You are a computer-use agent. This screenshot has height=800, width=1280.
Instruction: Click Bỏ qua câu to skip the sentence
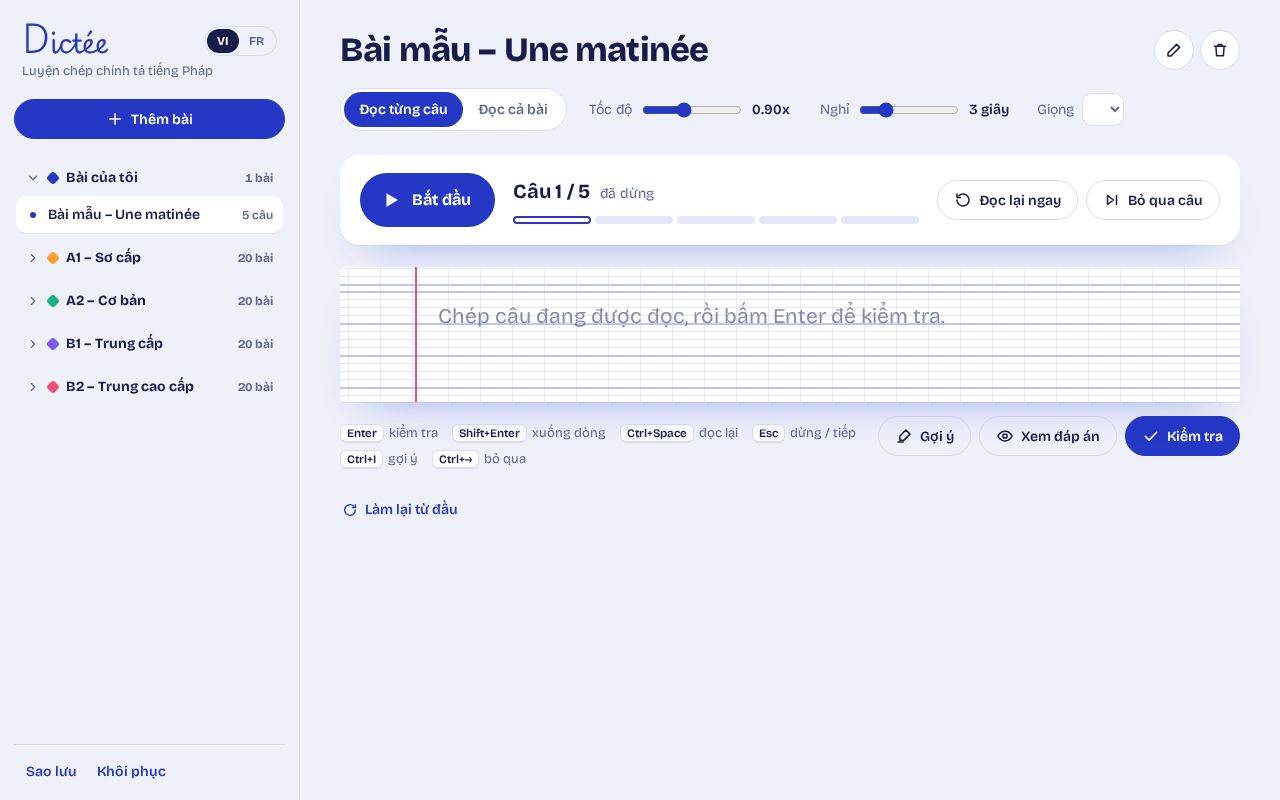click(x=1153, y=200)
